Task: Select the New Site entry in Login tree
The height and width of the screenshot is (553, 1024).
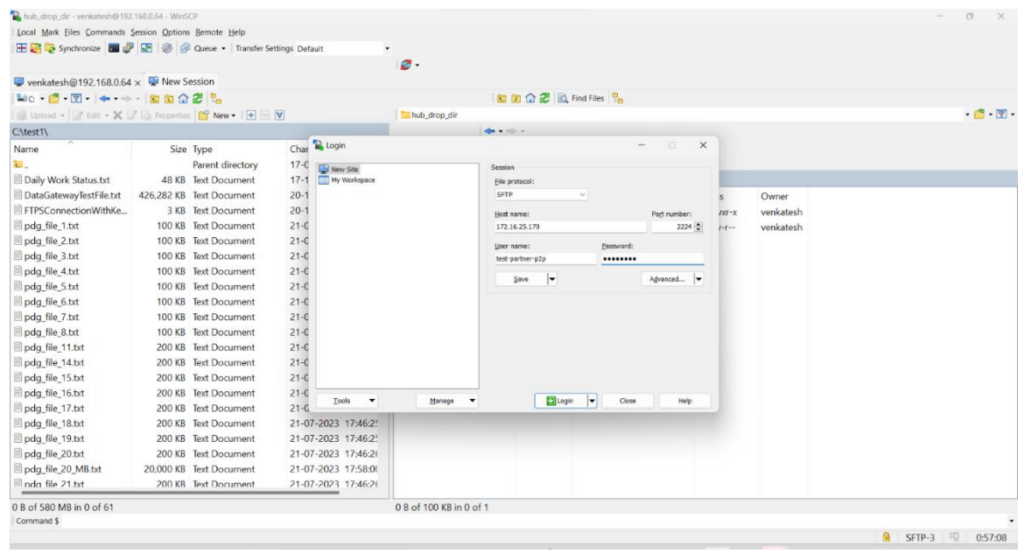Action: coord(344,169)
